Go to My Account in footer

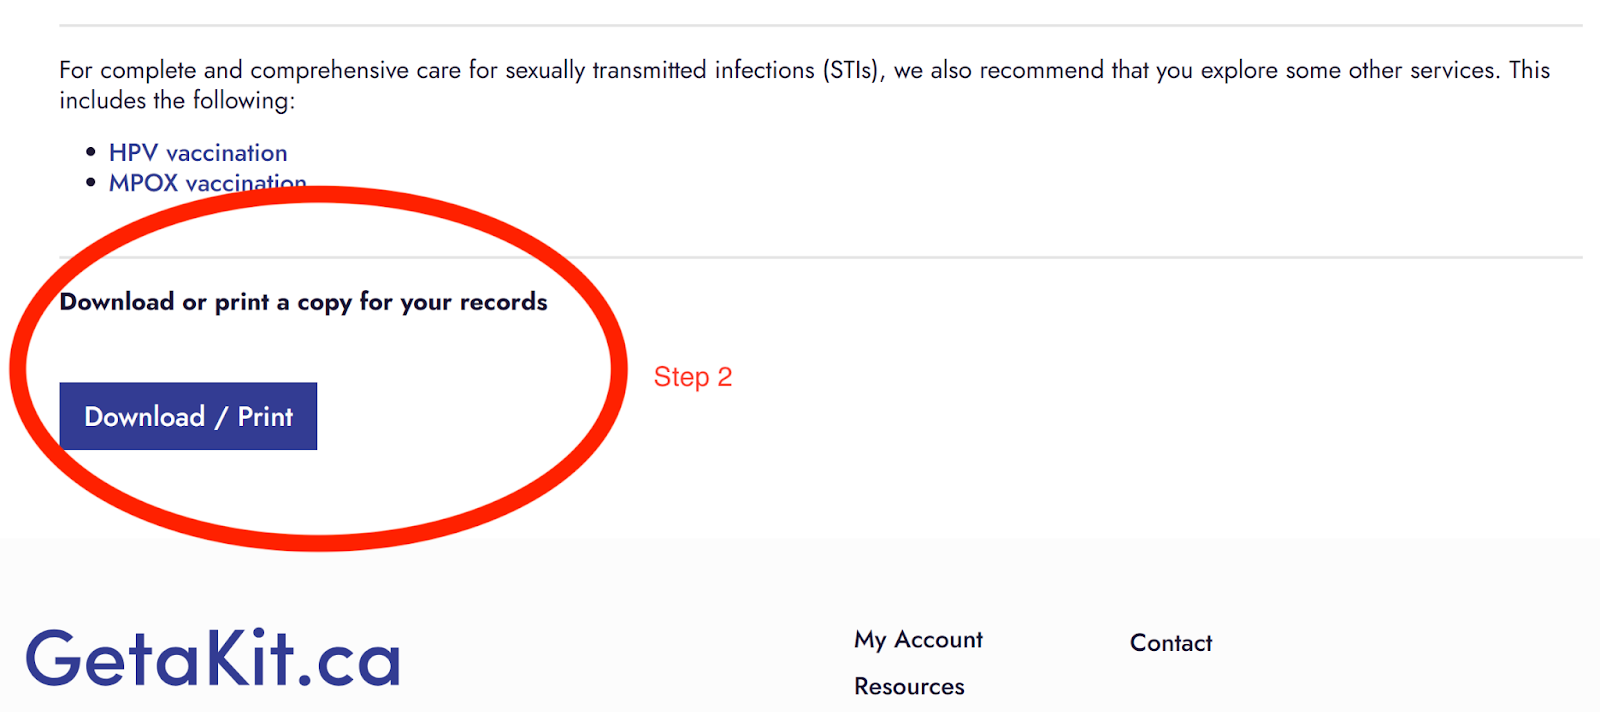point(918,640)
